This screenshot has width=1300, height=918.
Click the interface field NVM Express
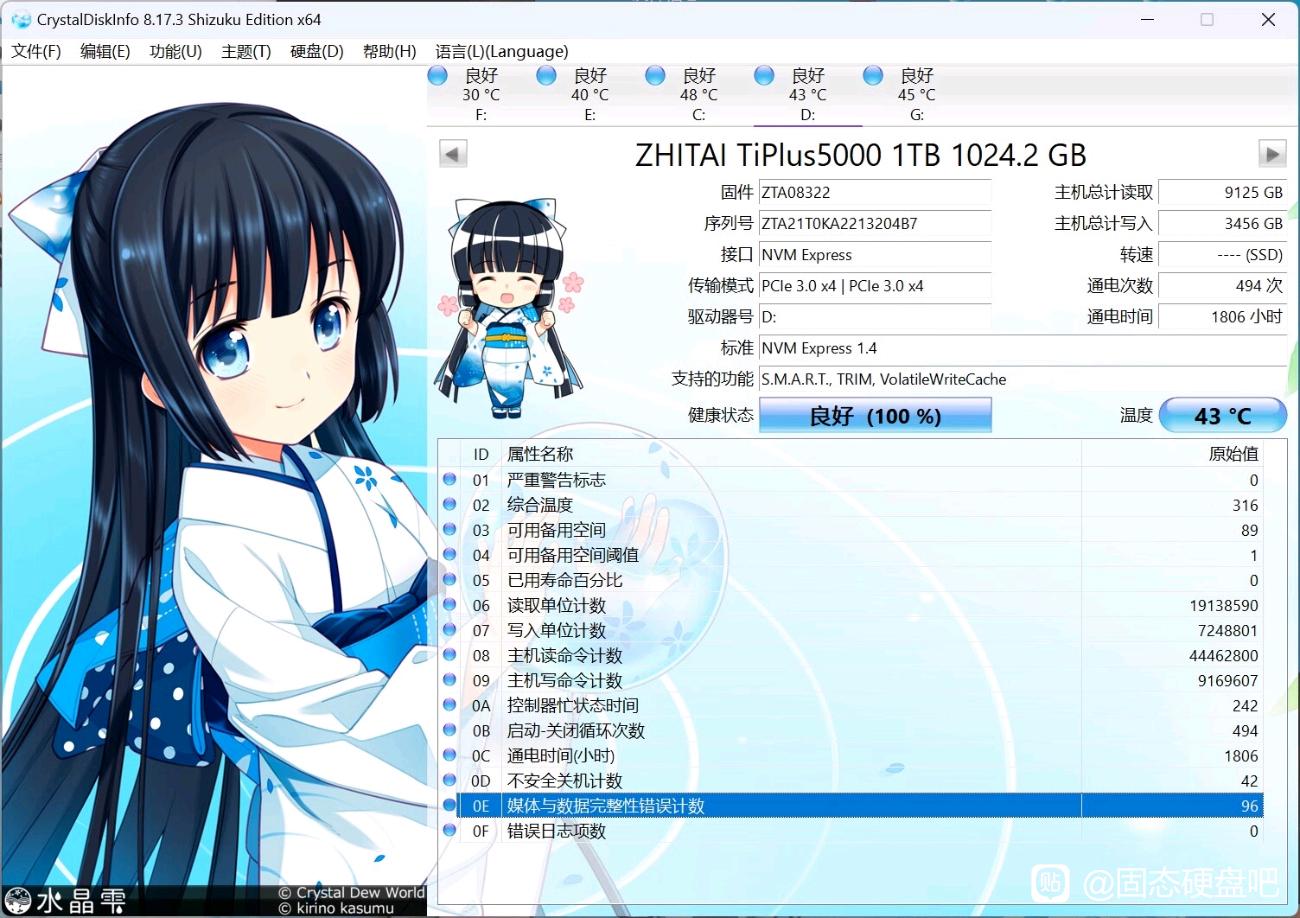click(x=875, y=254)
